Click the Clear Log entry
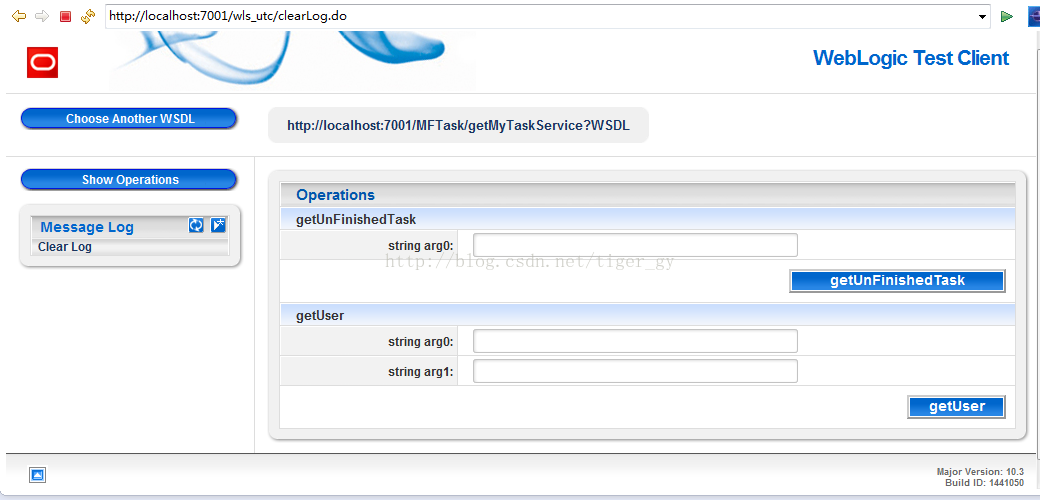This screenshot has height=500, width=1040. click(x=65, y=247)
